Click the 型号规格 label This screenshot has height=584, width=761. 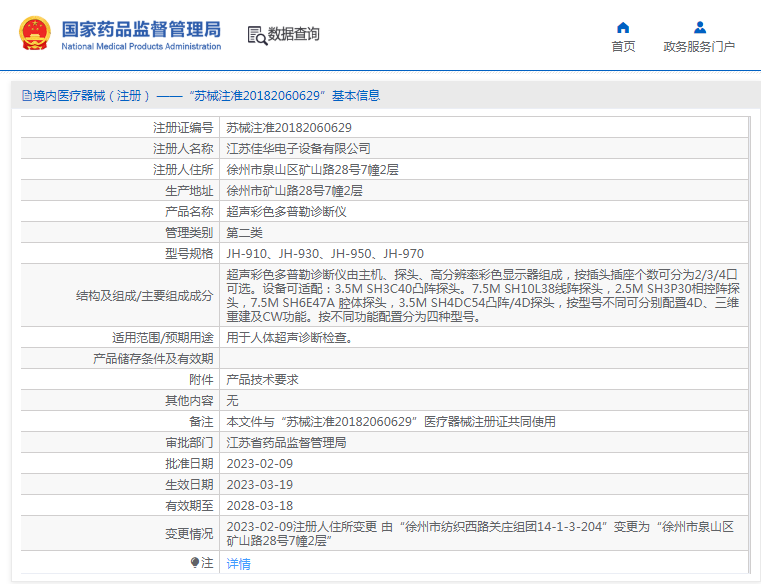click(189, 254)
